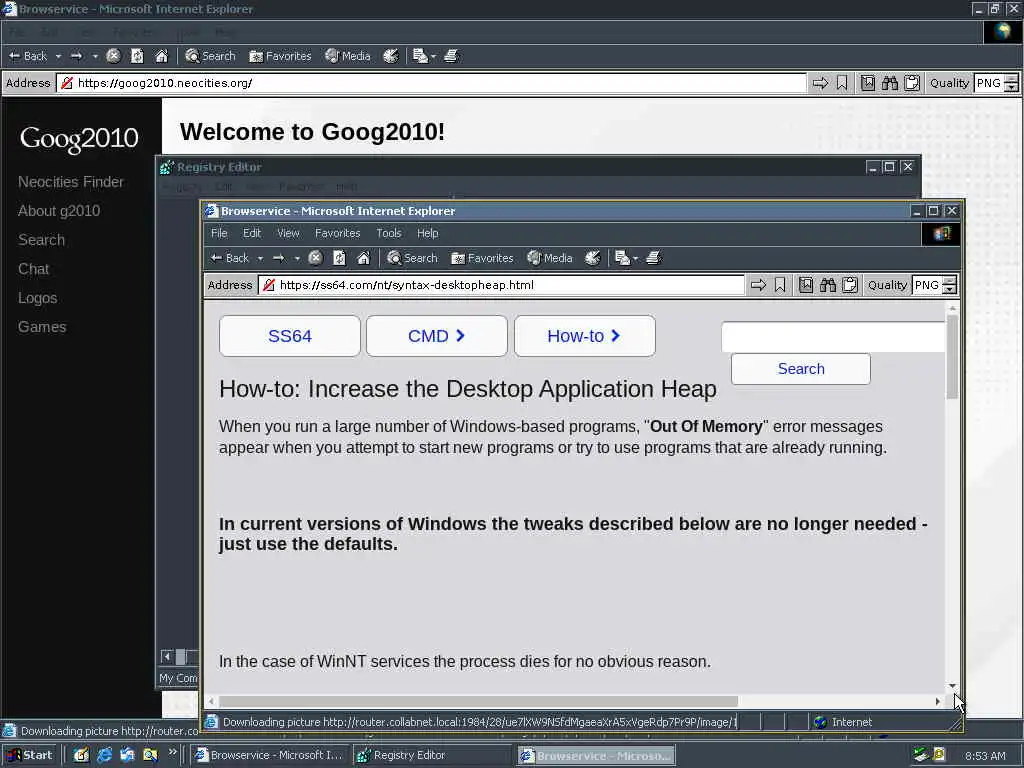Open Mail dropdown arrow in front browser toolbar
1024x768 pixels.
[635, 258]
